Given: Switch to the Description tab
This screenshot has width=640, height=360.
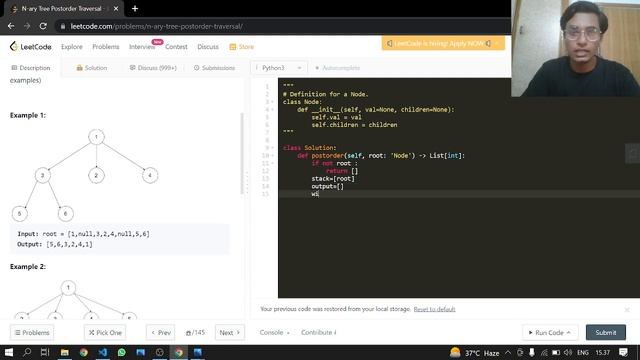Looking at the screenshot, I should (31, 68).
